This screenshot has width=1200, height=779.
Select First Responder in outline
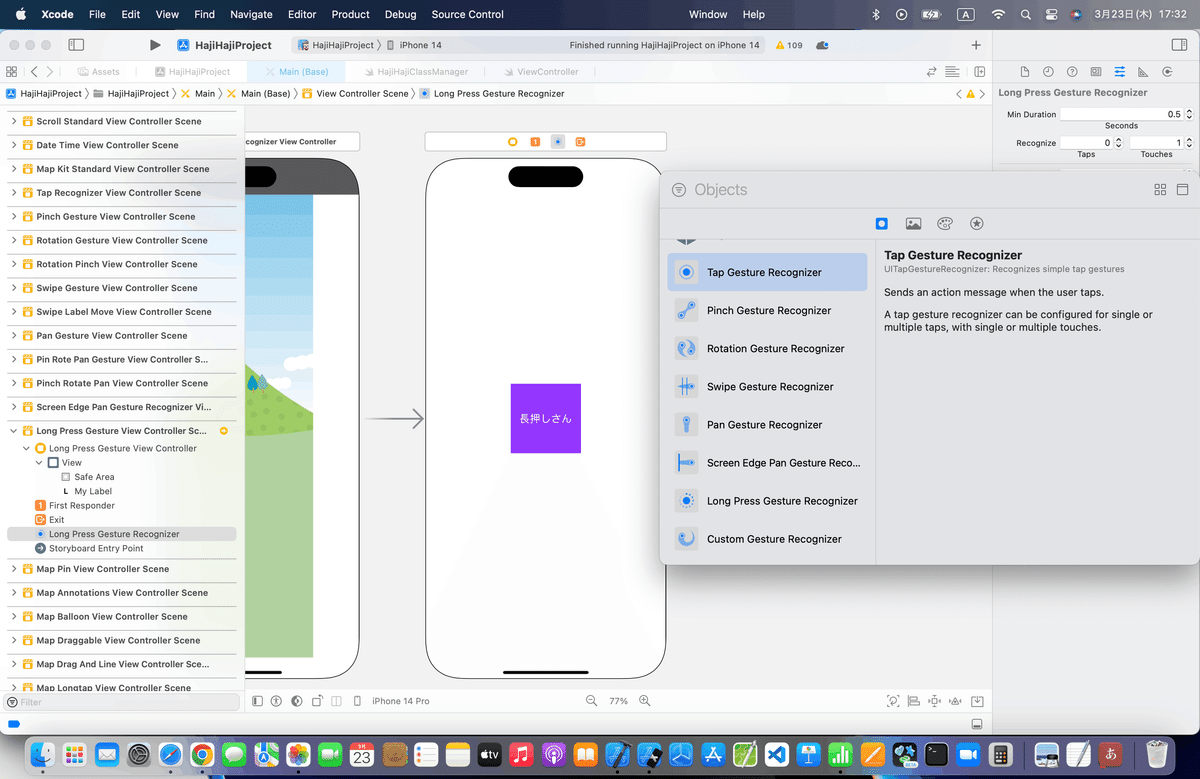(x=82, y=505)
